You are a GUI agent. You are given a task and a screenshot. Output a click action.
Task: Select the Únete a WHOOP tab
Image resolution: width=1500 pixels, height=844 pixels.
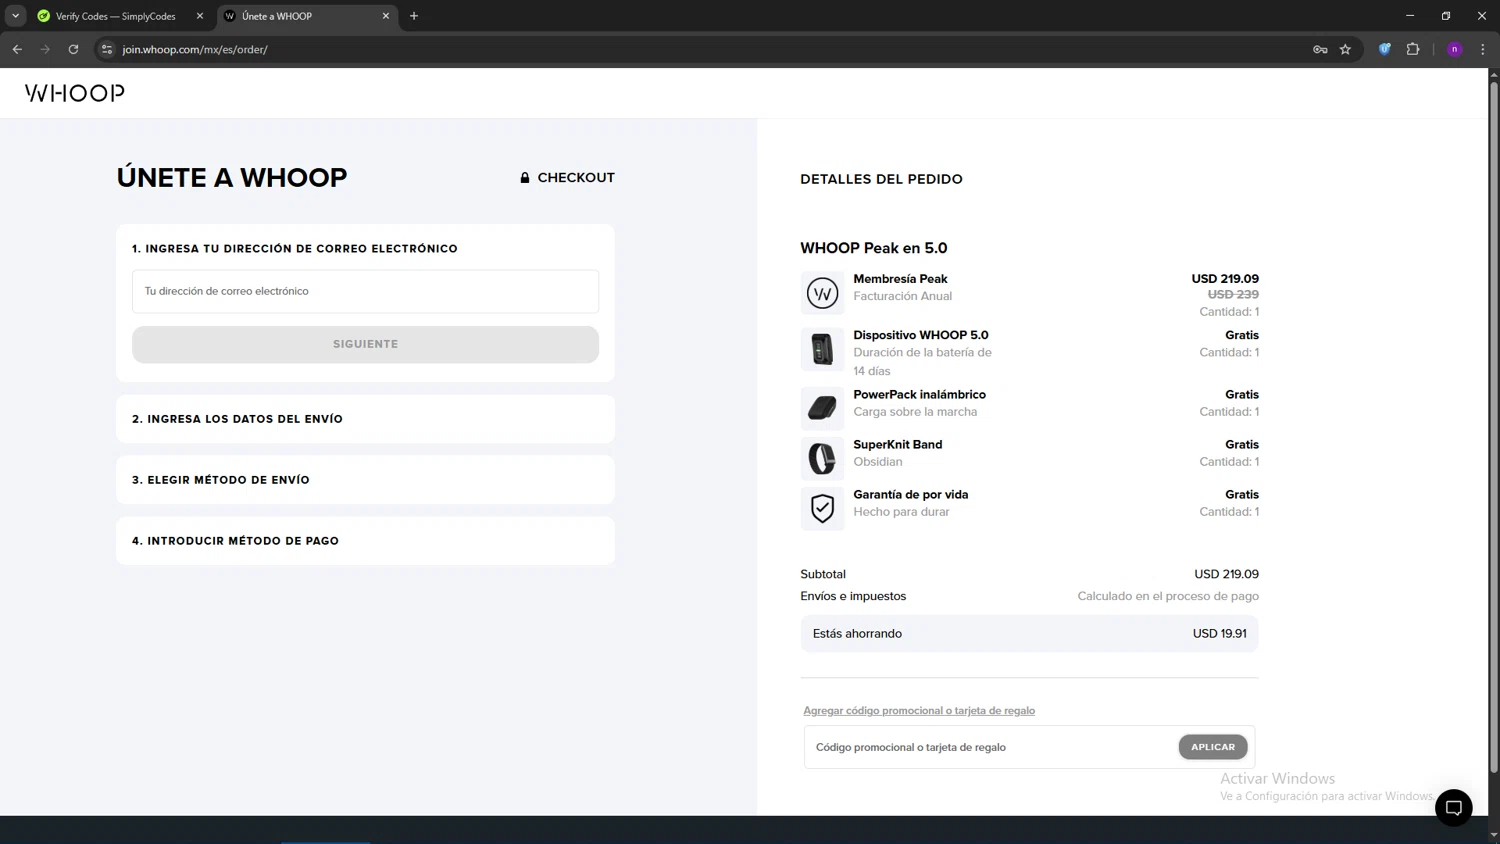[x=305, y=16]
